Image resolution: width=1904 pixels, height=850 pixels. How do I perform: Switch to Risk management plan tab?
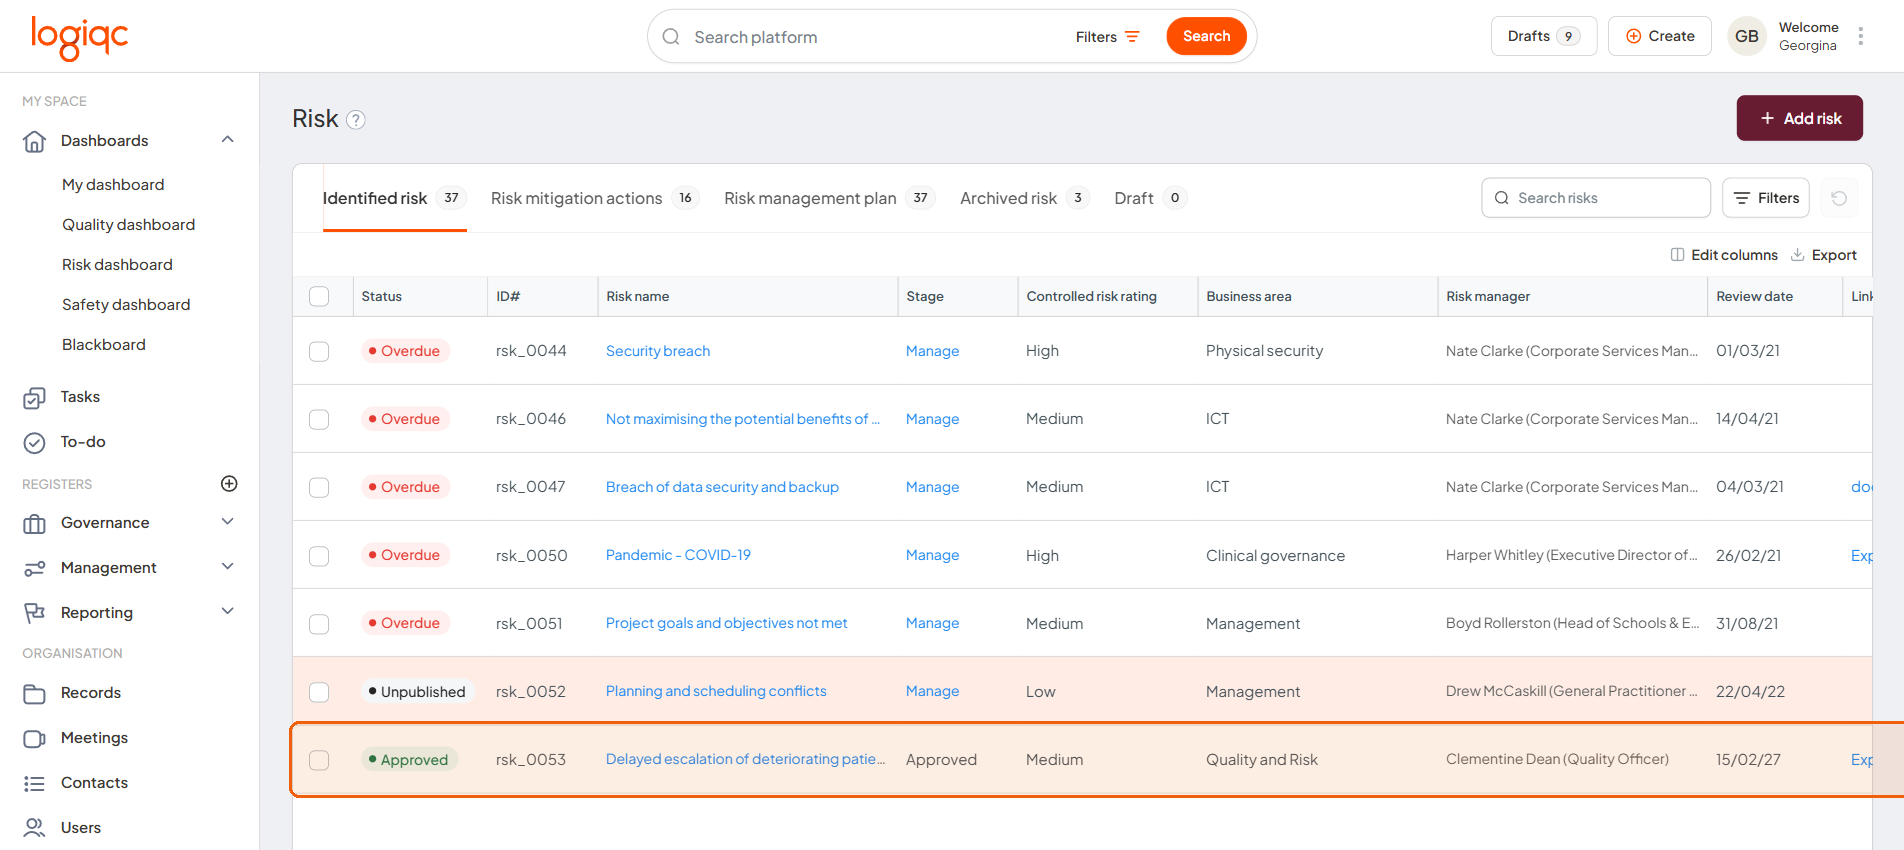[829, 198]
